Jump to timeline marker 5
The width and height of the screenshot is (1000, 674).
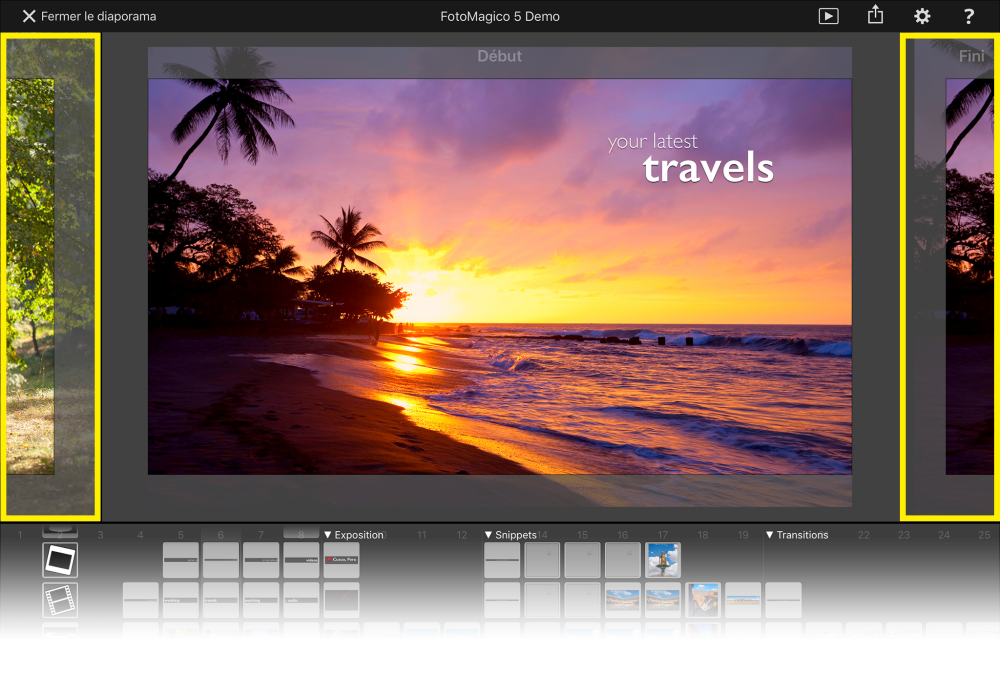pyautogui.click(x=180, y=535)
